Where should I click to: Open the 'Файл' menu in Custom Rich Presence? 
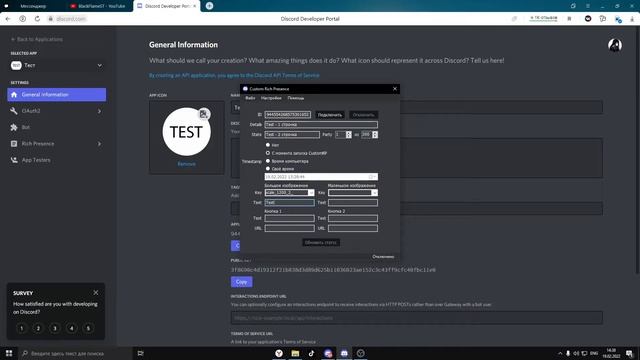(250, 98)
